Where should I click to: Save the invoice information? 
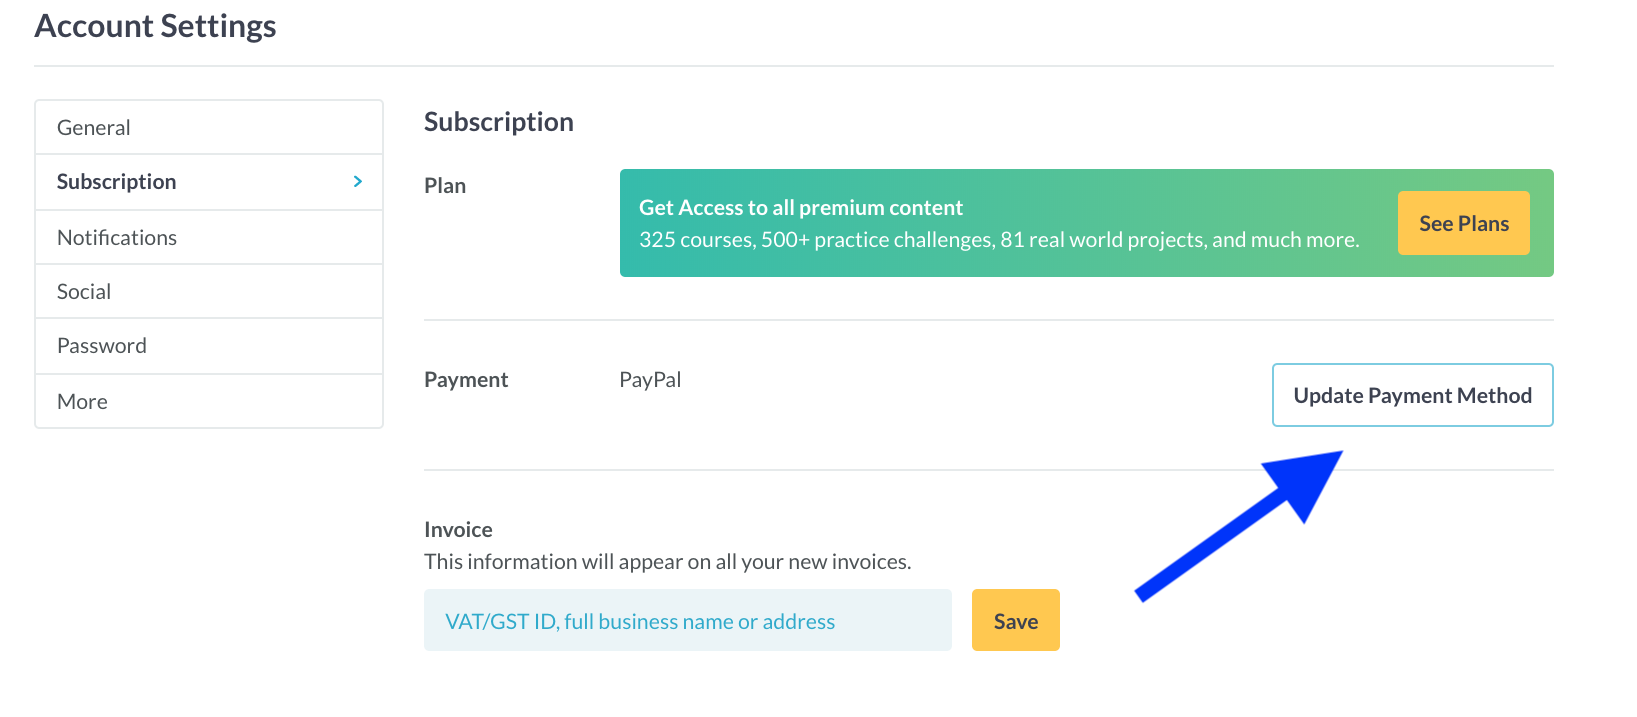pyautogui.click(x=1015, y=621)
